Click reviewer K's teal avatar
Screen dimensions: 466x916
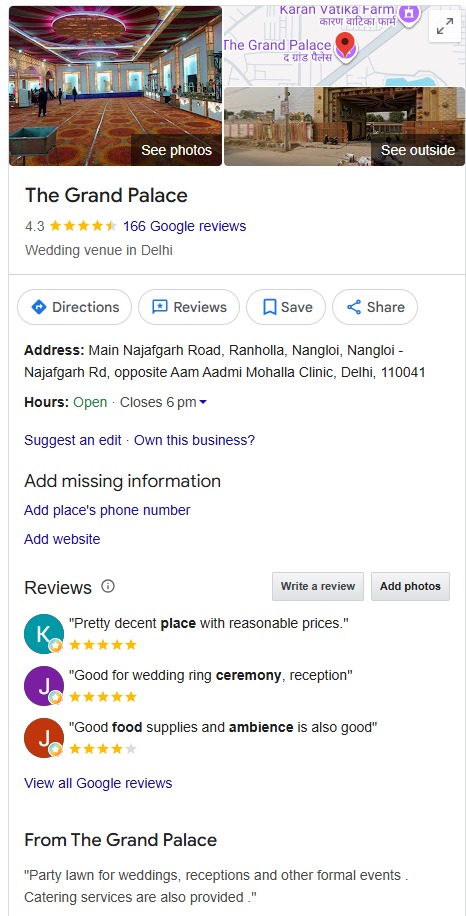click(x=44, y=634)
